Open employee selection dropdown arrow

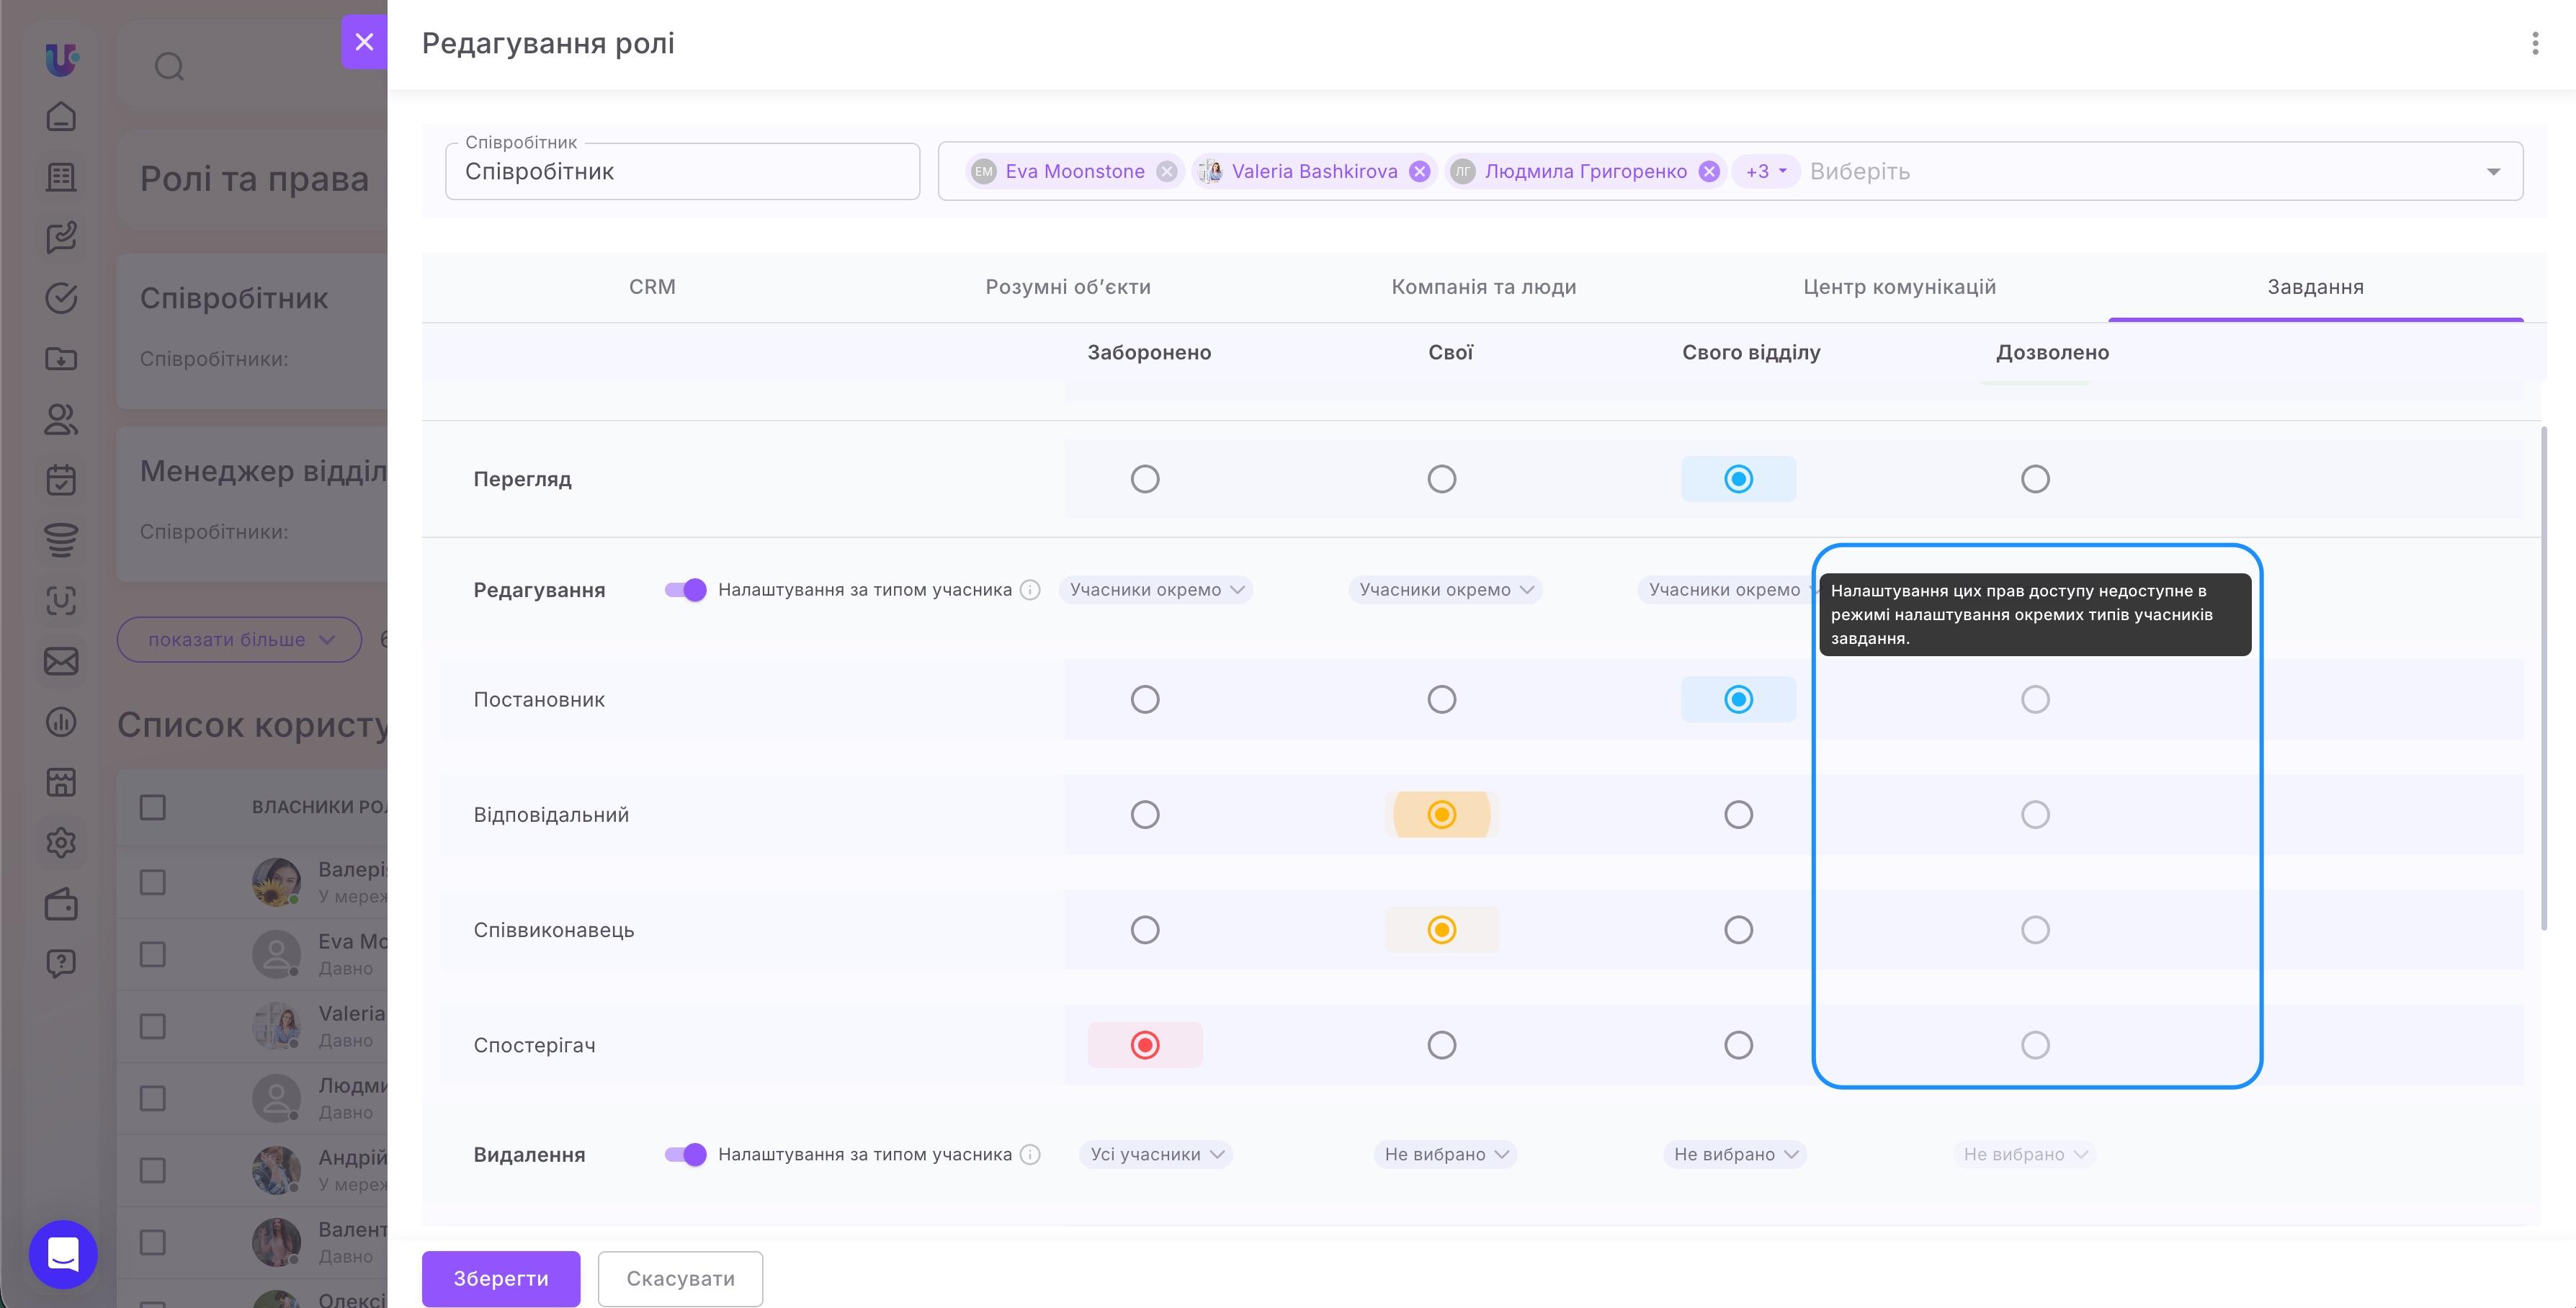coord(2493,172)
